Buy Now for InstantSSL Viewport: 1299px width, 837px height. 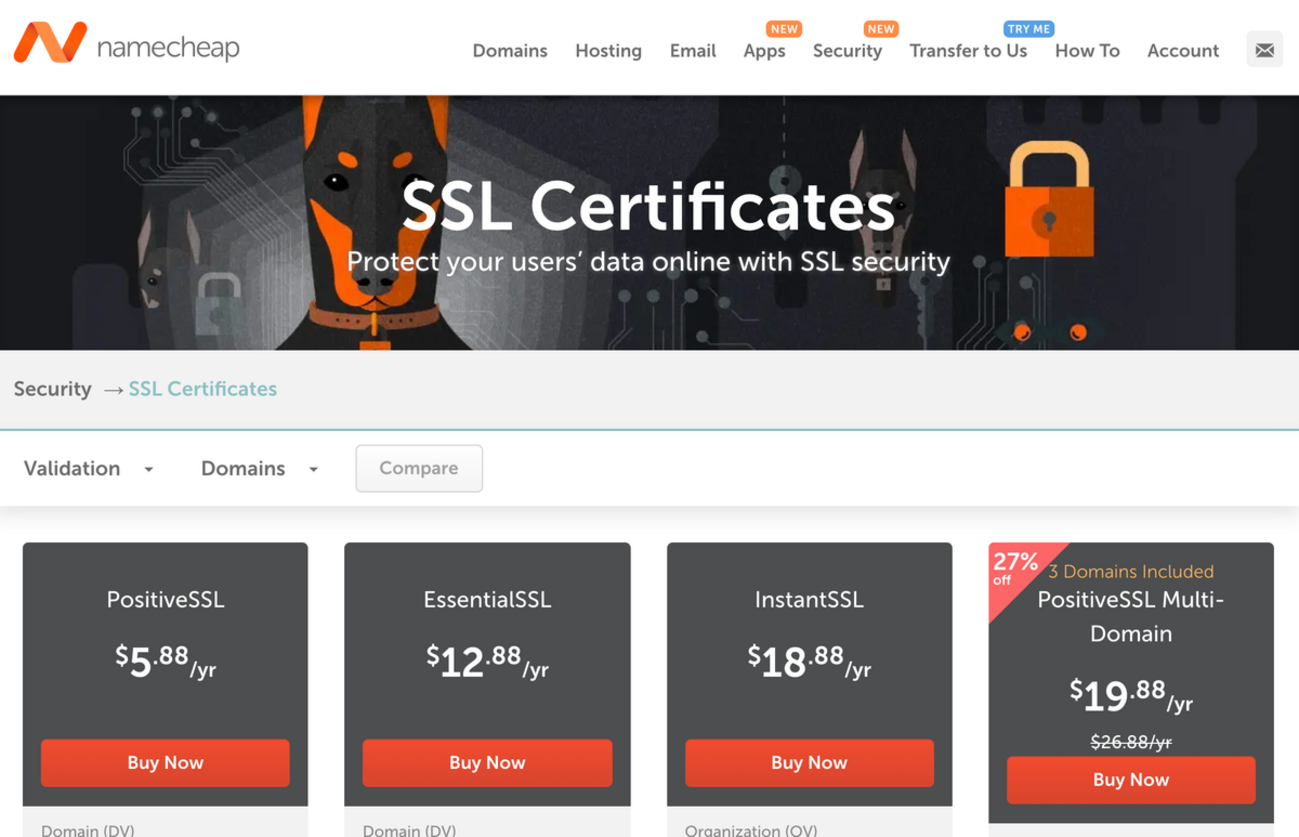(x=809, y=763)
